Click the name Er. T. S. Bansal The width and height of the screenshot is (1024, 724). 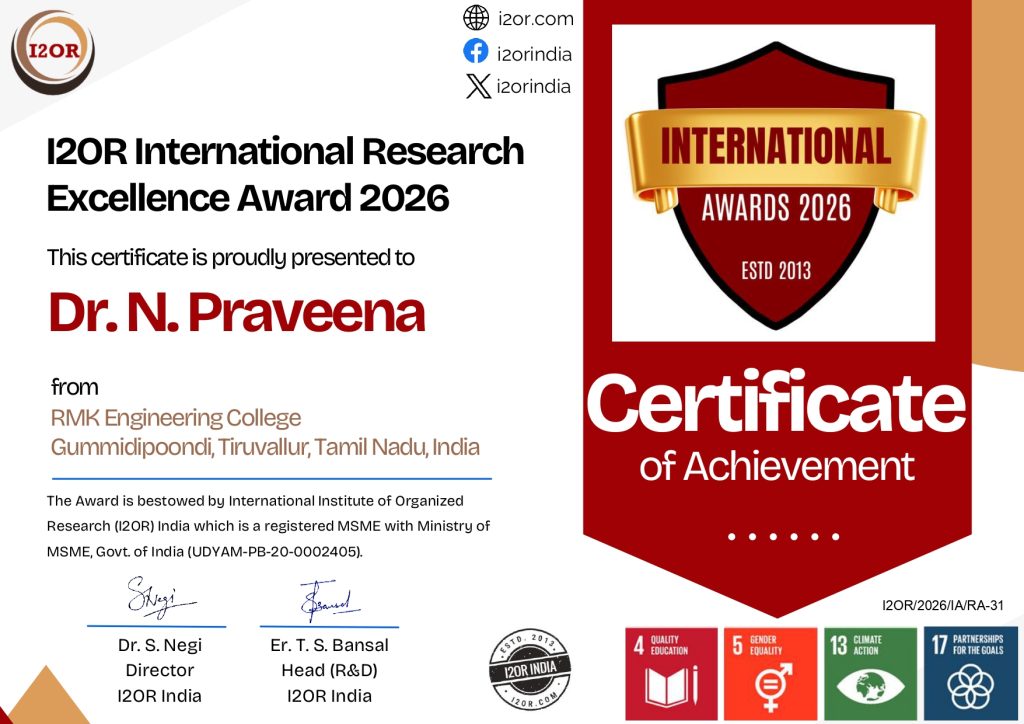pos(329,645)
